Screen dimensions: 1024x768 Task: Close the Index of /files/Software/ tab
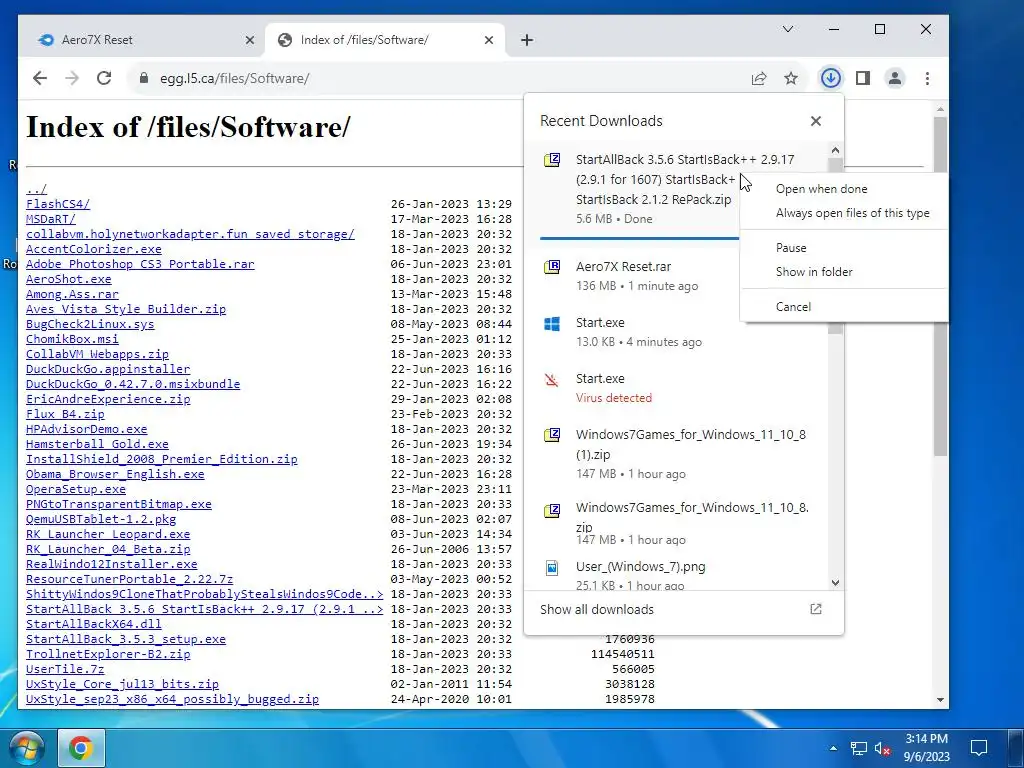click(488, 40)
